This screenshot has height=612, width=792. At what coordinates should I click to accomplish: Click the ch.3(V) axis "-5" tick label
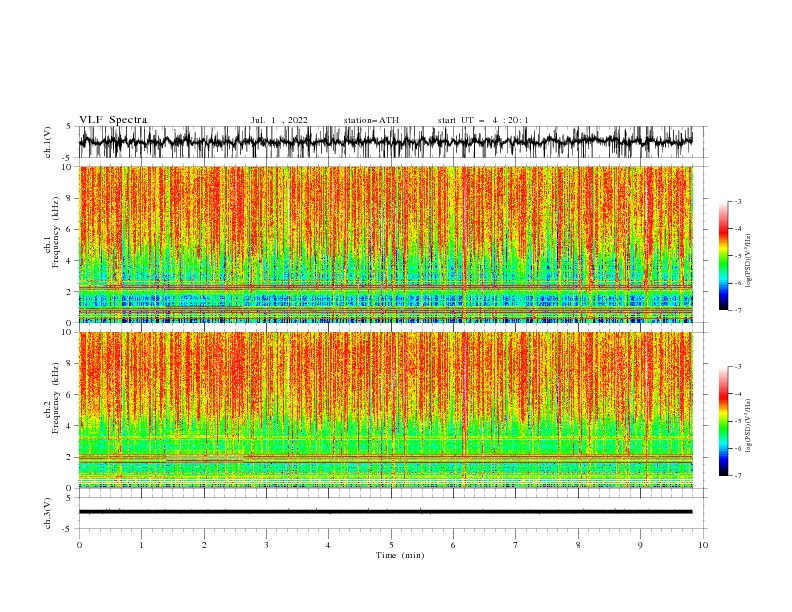[x=68, y=529]
